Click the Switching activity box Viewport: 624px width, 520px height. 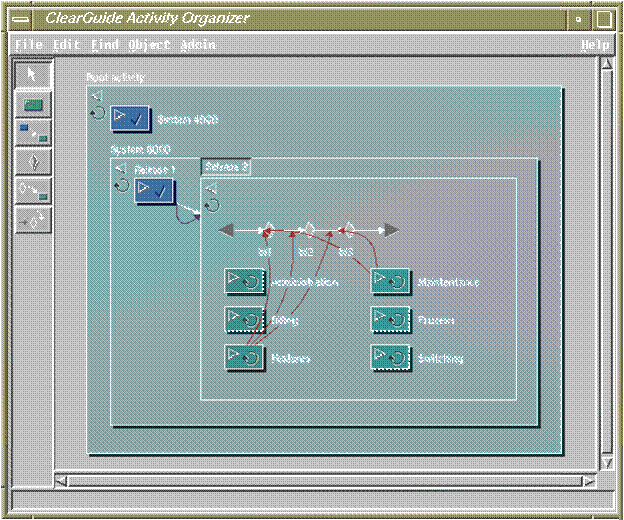pos(390,357)
